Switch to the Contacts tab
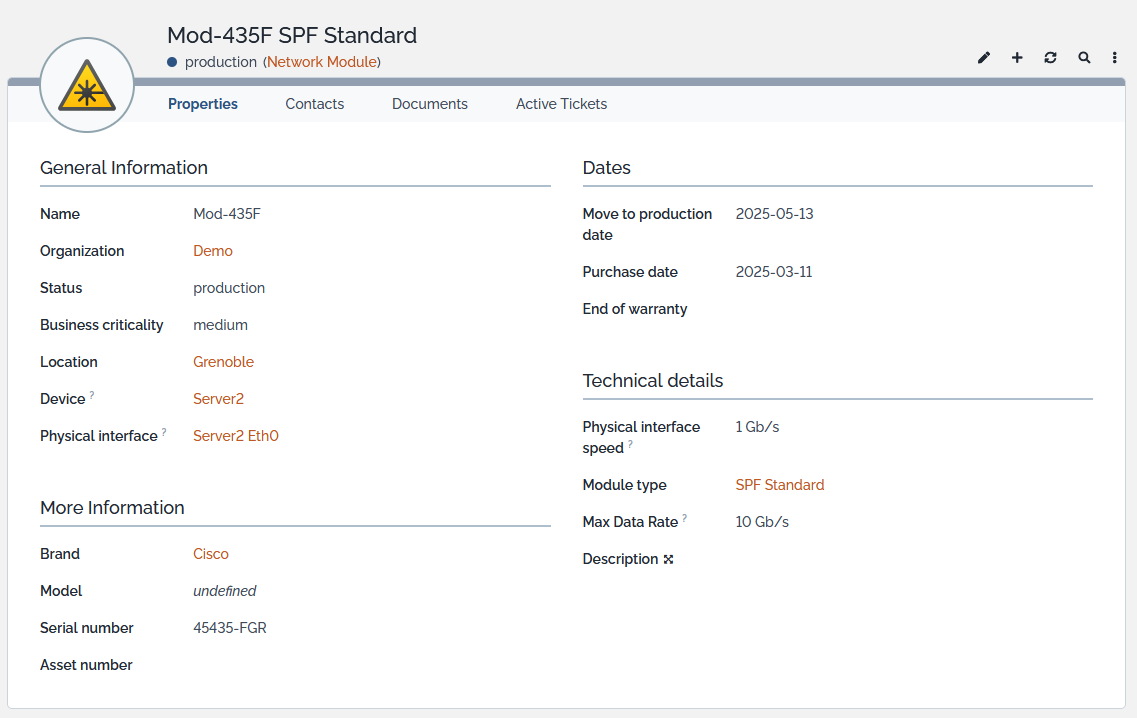Viewport: 1137px width, 718px height. (314, 104)
